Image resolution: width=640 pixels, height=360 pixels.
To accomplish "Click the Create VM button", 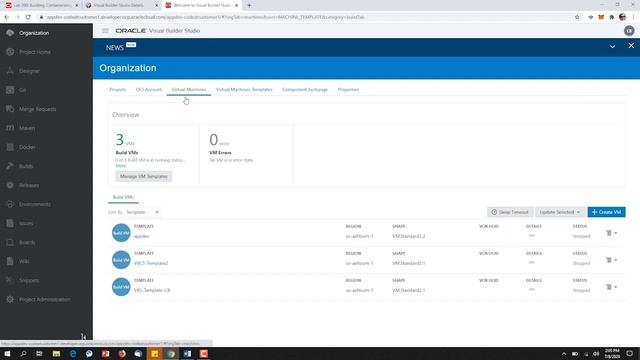I will click(x=606, y=212).
